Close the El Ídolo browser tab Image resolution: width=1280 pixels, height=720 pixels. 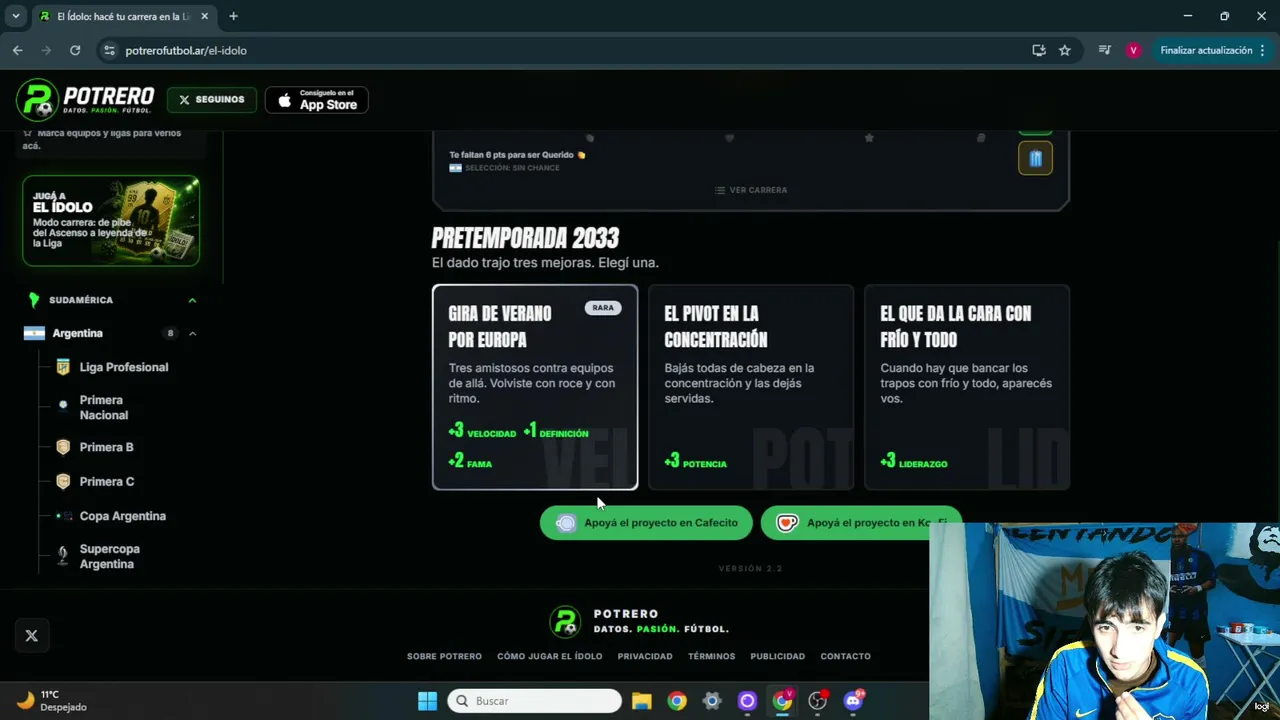click(204, 16)
